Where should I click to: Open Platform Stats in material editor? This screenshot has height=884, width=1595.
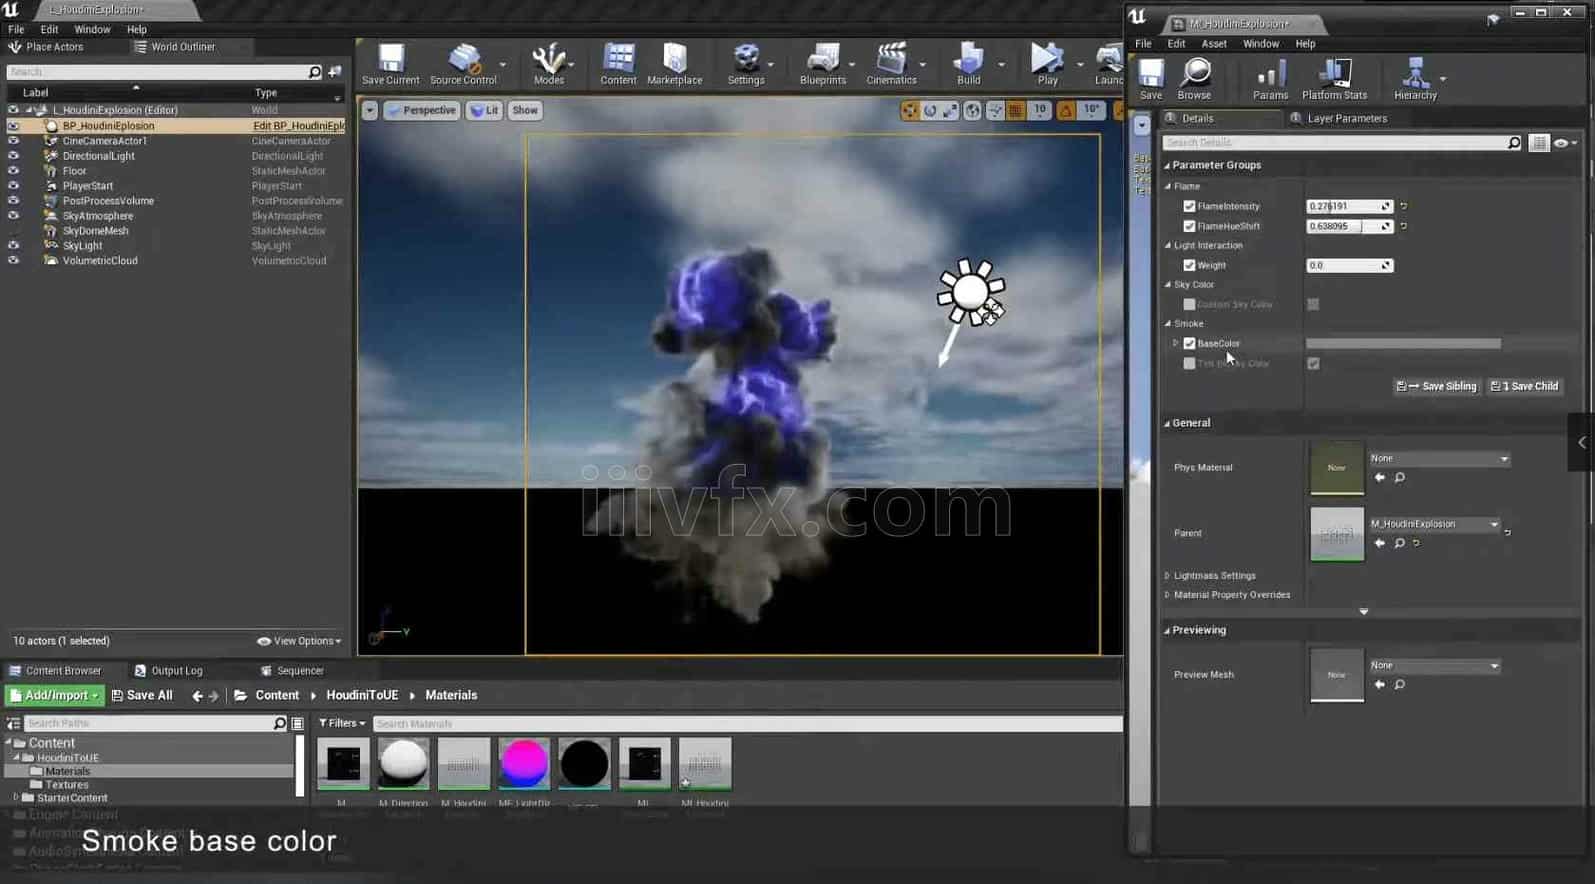[x=1334, y=79]
